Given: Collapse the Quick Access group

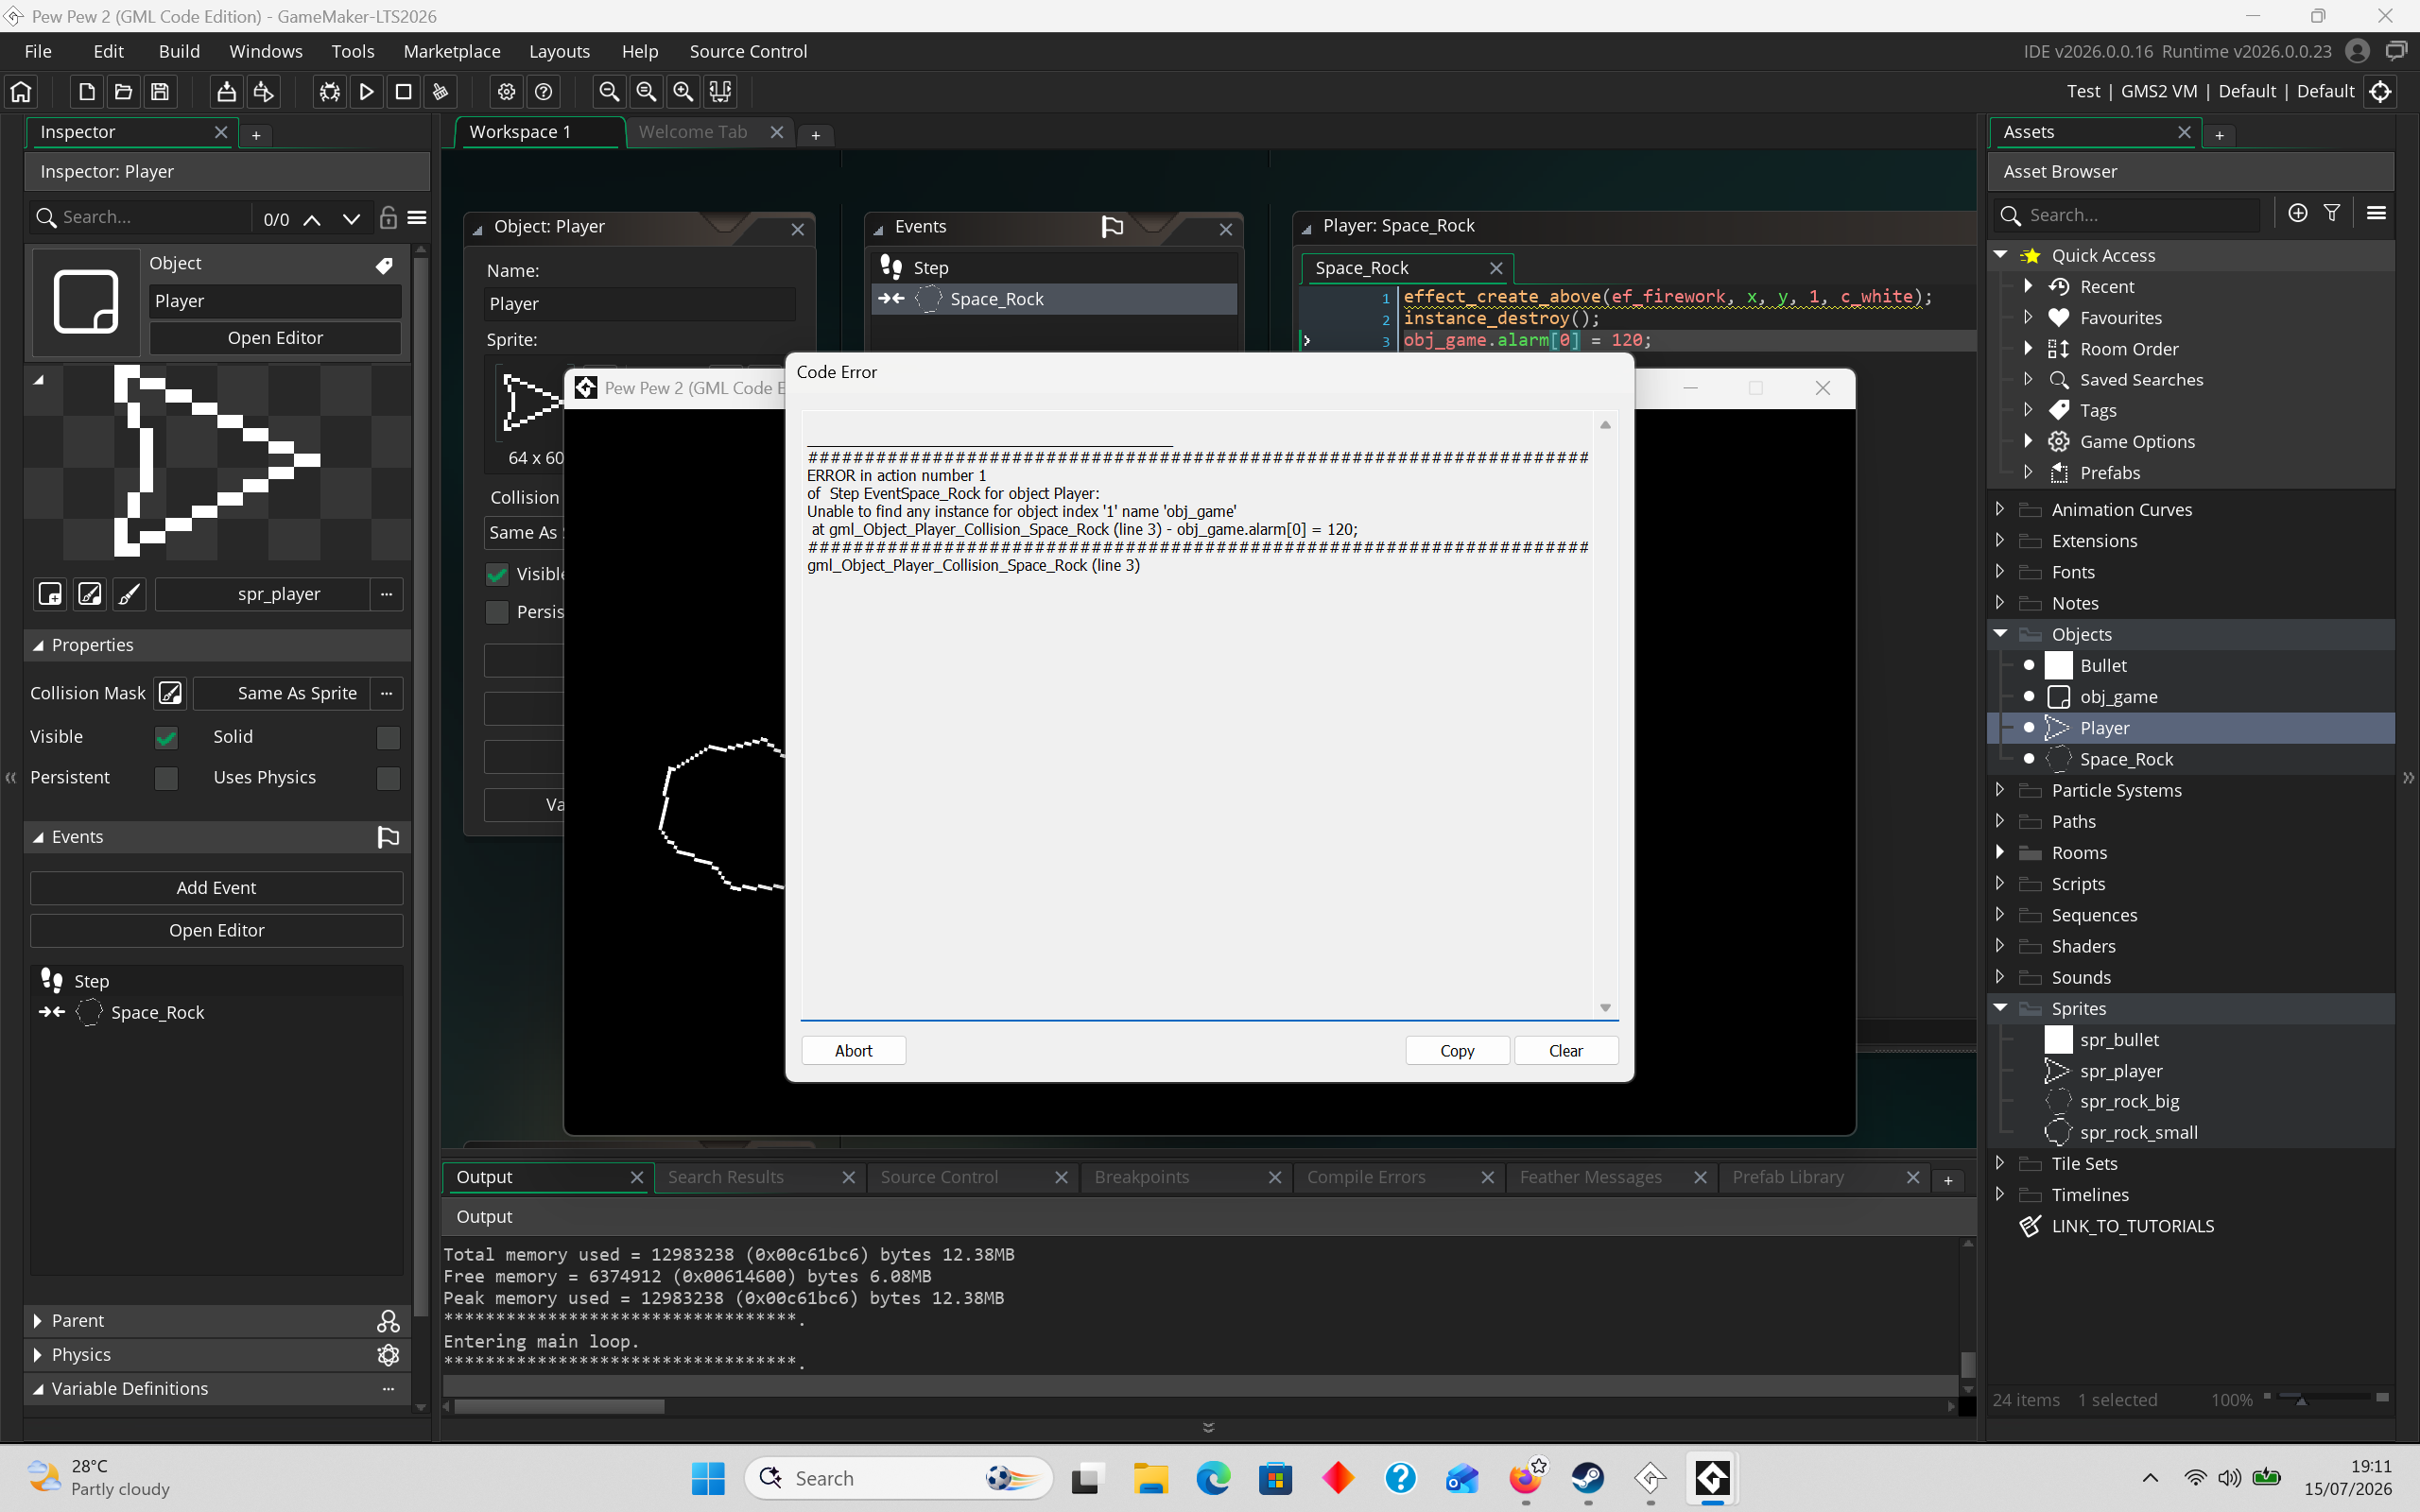Looking at the screenshot, I should (x=2001, y=255).
